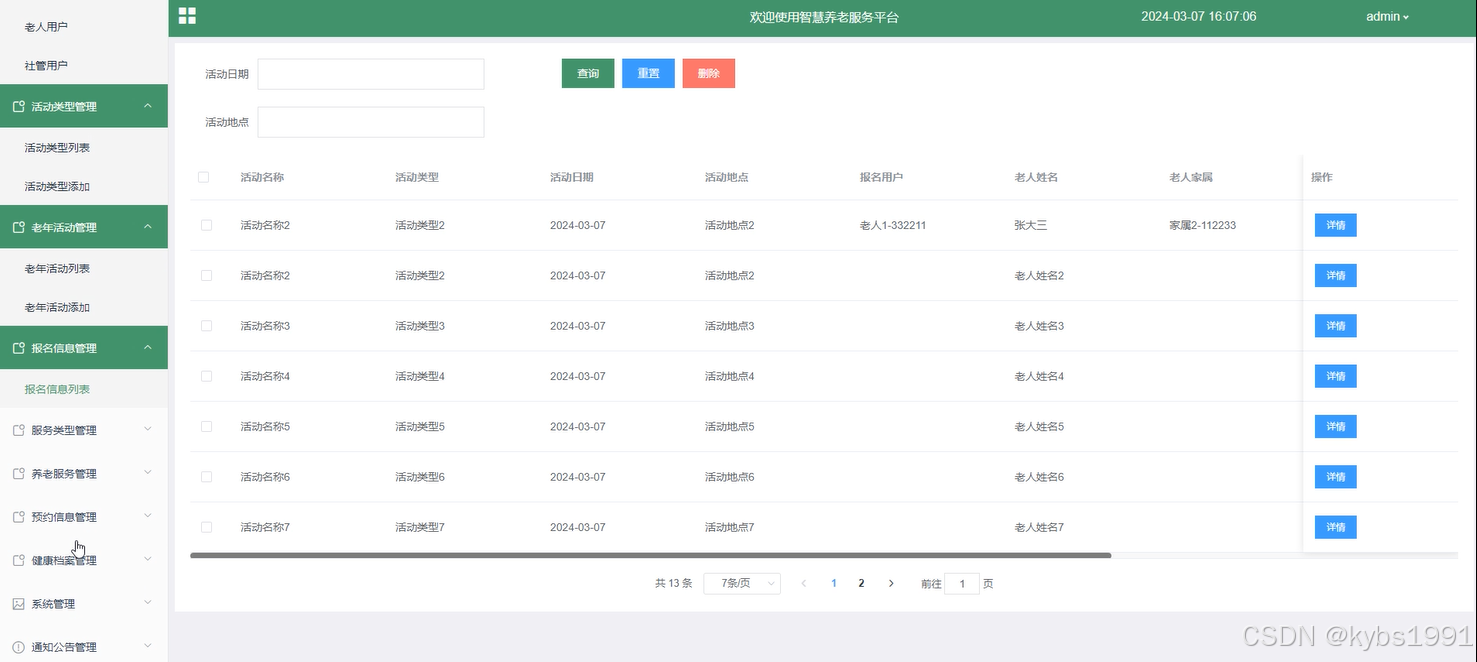The image size is (1477, 662).
Task: Click the table's horizontal scrollbar
Action: pyautogui.click(x=650, y=555)
